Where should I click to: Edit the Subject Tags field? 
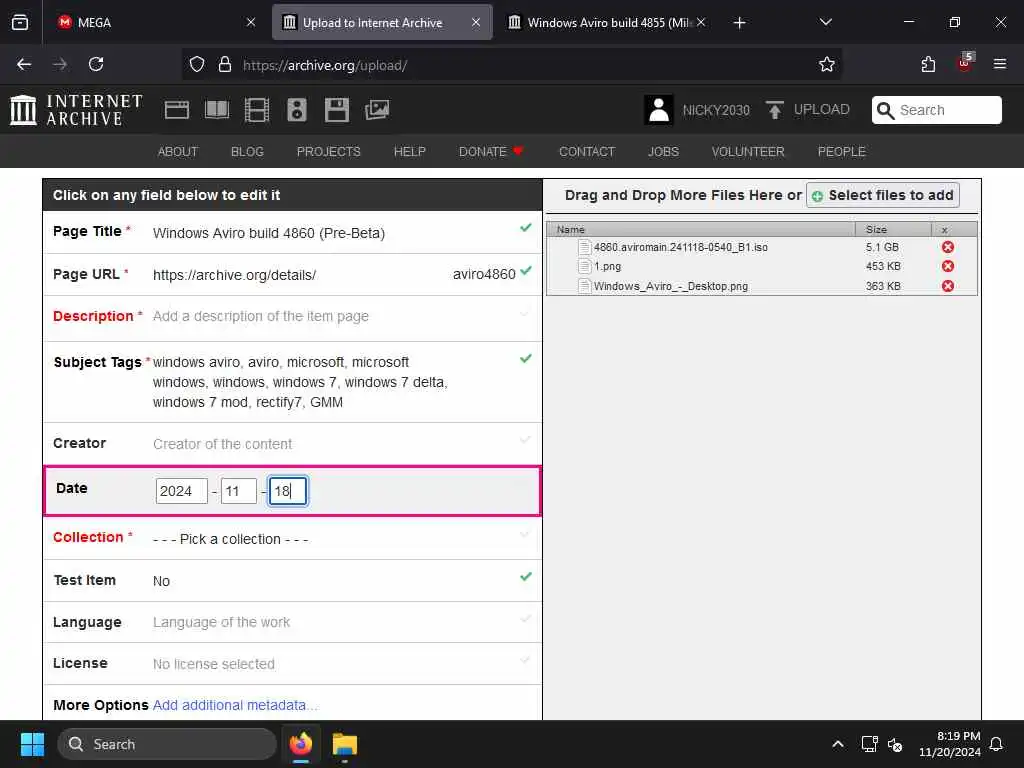coord(293,382)
